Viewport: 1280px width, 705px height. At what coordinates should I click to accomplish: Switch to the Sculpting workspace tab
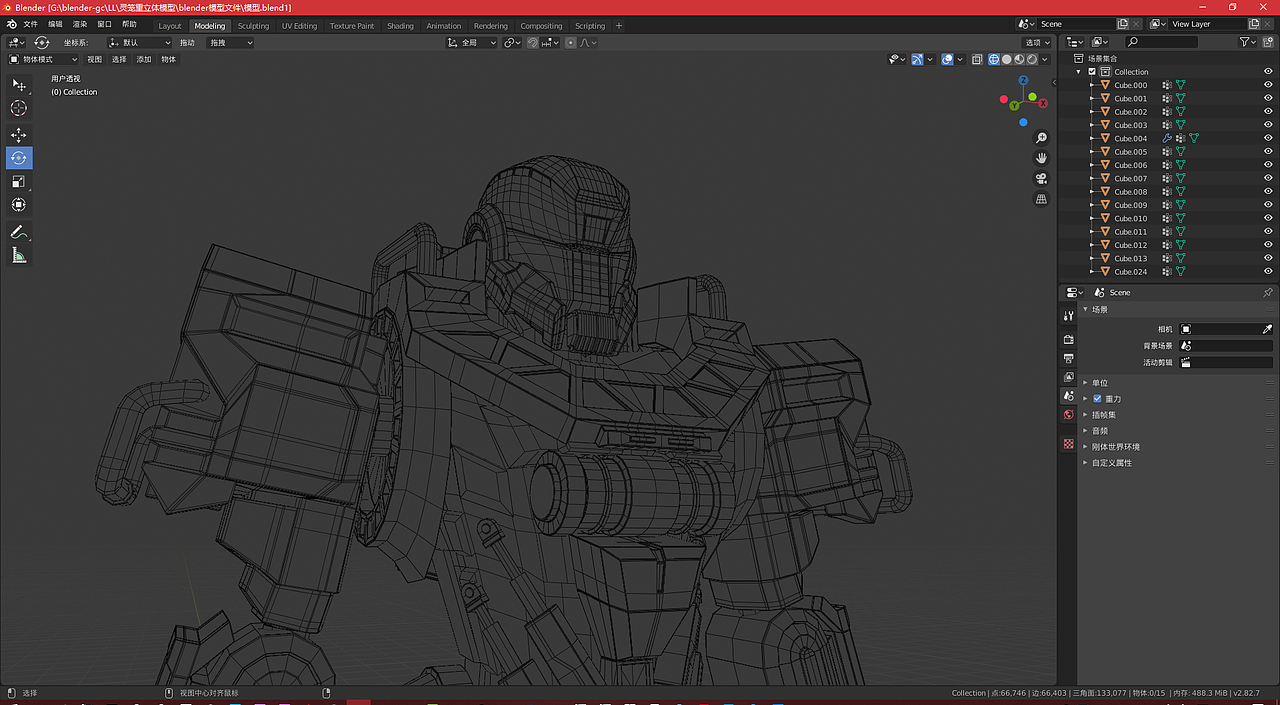point(253,26)
